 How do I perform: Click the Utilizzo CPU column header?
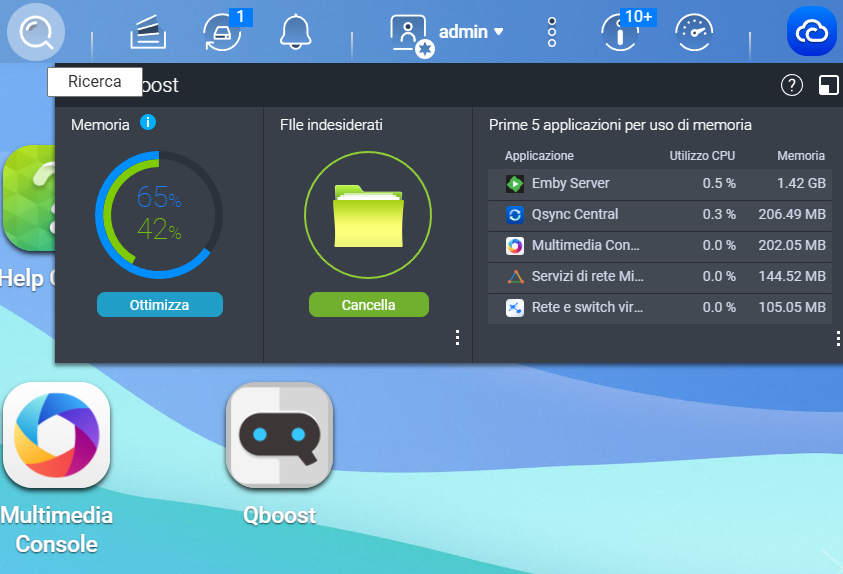click(x=702, y=156)
